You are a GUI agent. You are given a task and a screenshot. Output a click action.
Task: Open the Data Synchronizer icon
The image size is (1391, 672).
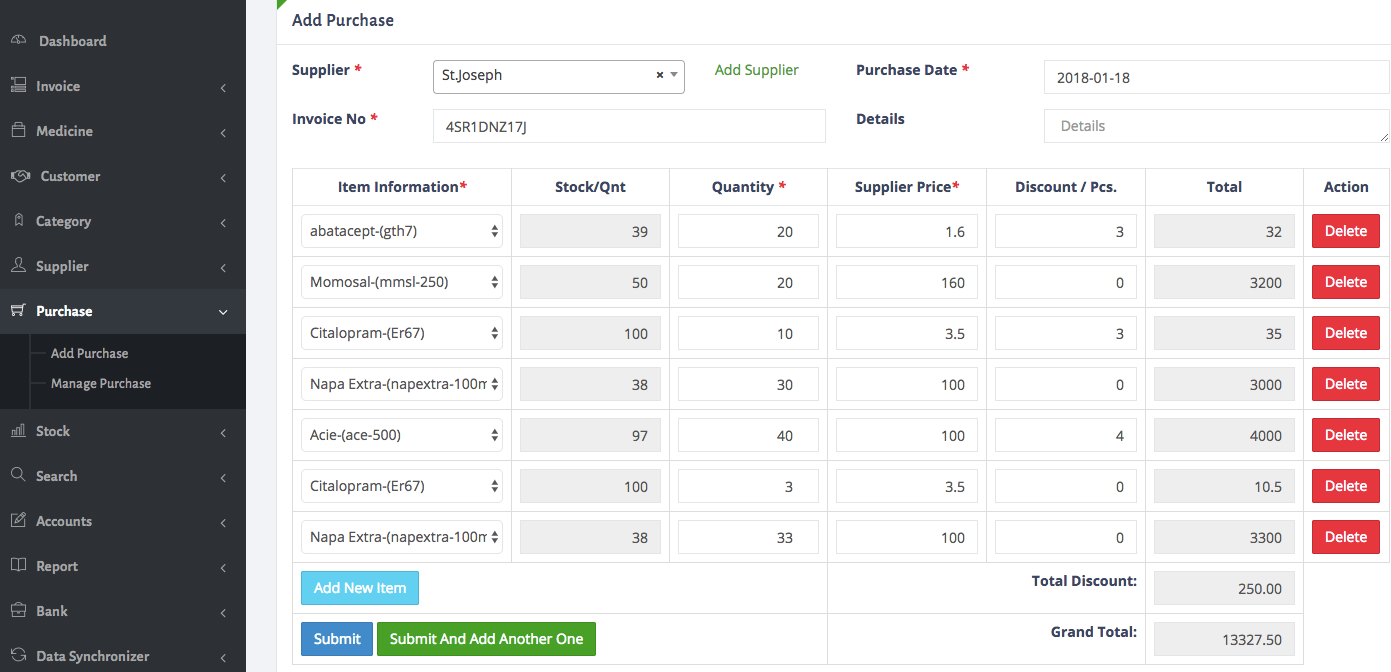pyautogui.click(x=18, y=655)
